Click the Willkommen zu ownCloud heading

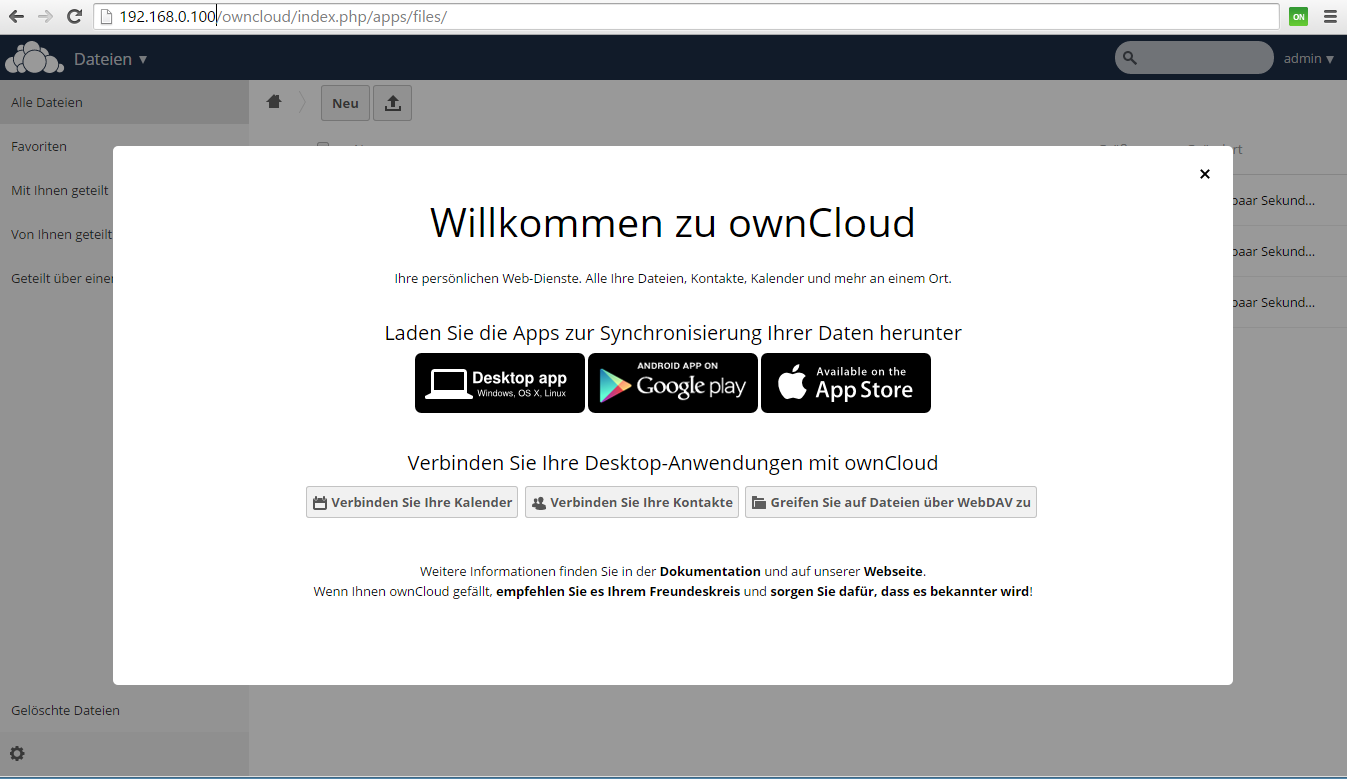(672, 222)
